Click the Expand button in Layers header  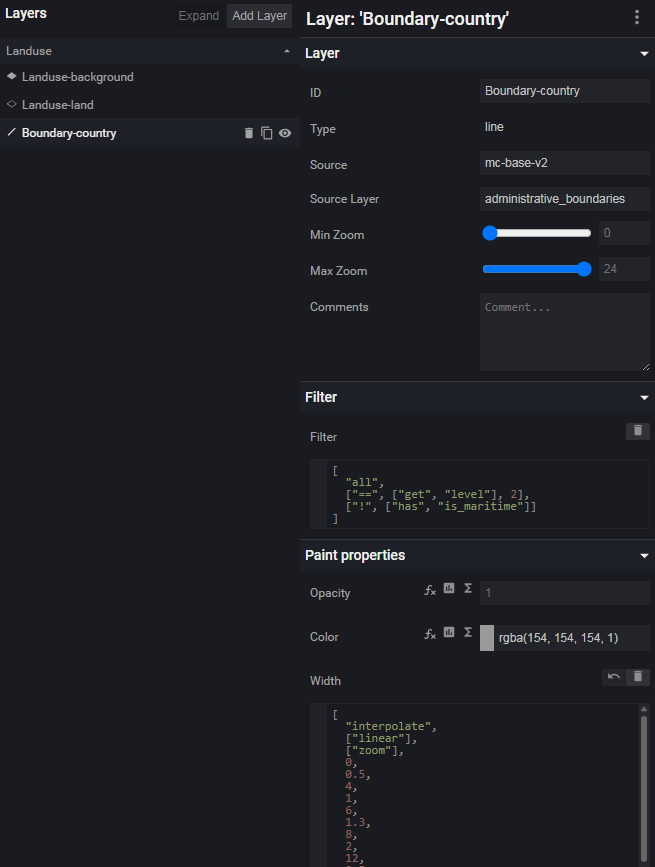point(198,16)
